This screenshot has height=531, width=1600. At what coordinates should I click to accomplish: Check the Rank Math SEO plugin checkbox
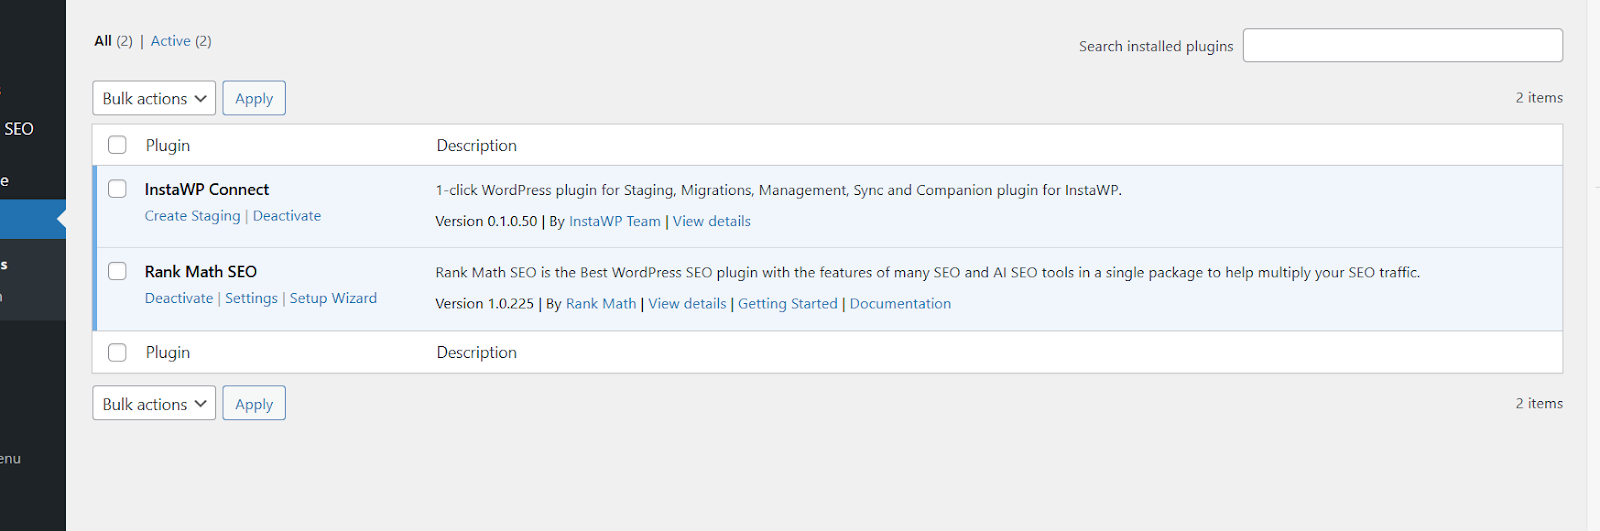click(x=117, y=271)
